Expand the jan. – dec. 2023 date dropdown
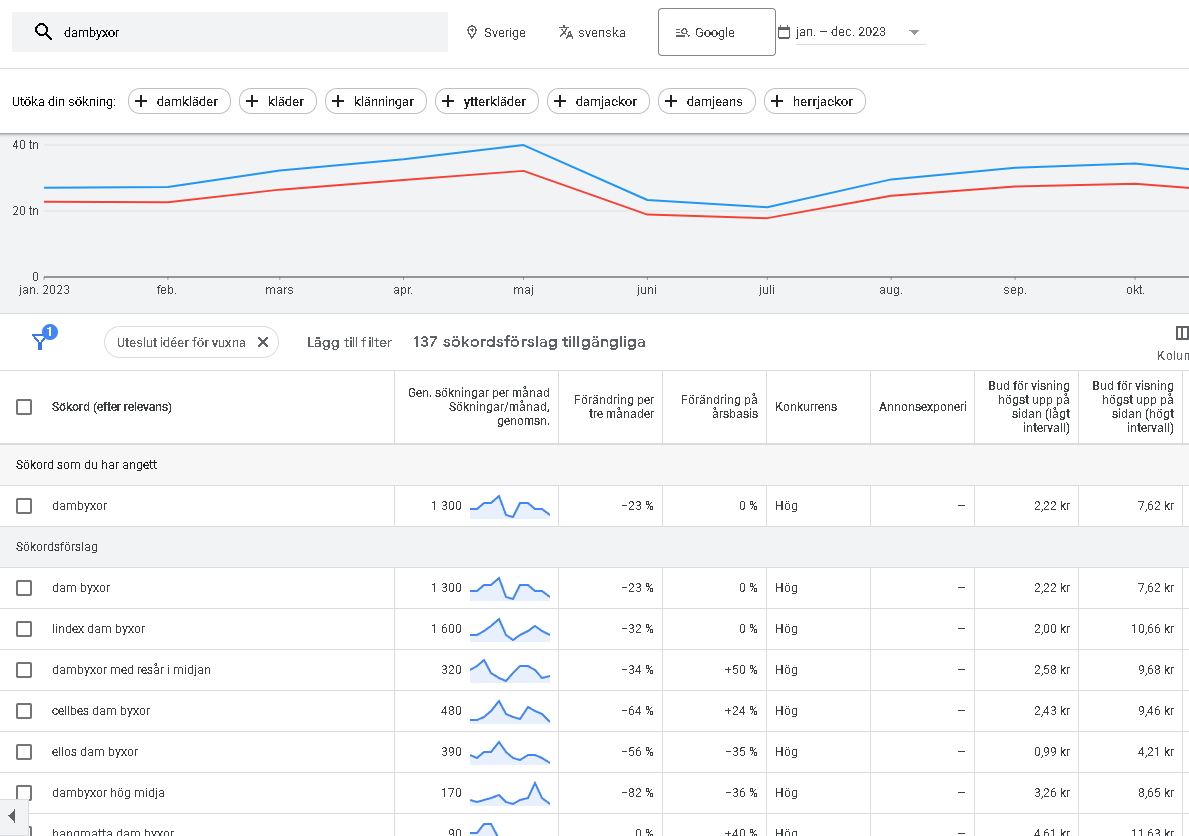Screen dimensions: 1189x836 point(914,32)
